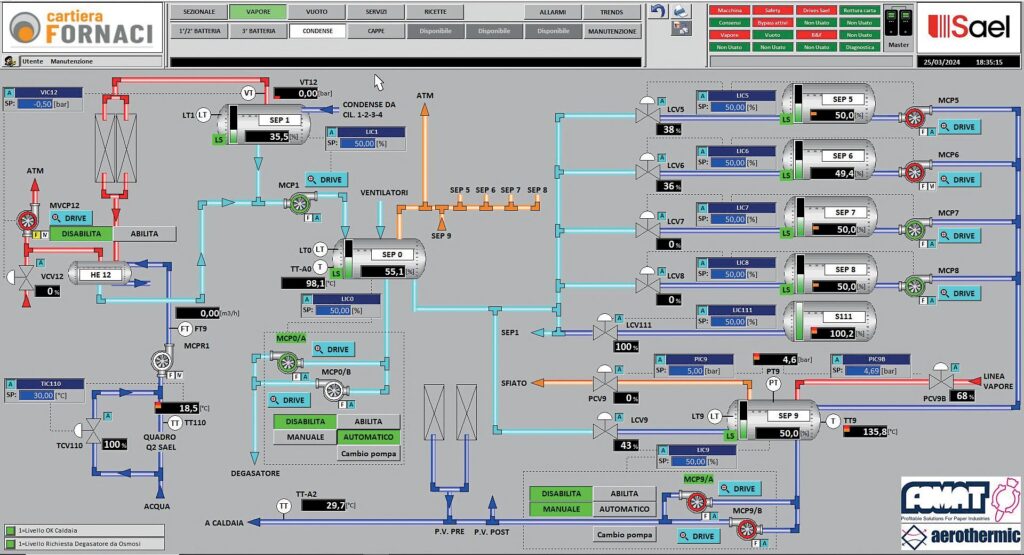
Task: Click the printer icon in top toolbar
Action: pyautogui.click(x=681, y=10)
